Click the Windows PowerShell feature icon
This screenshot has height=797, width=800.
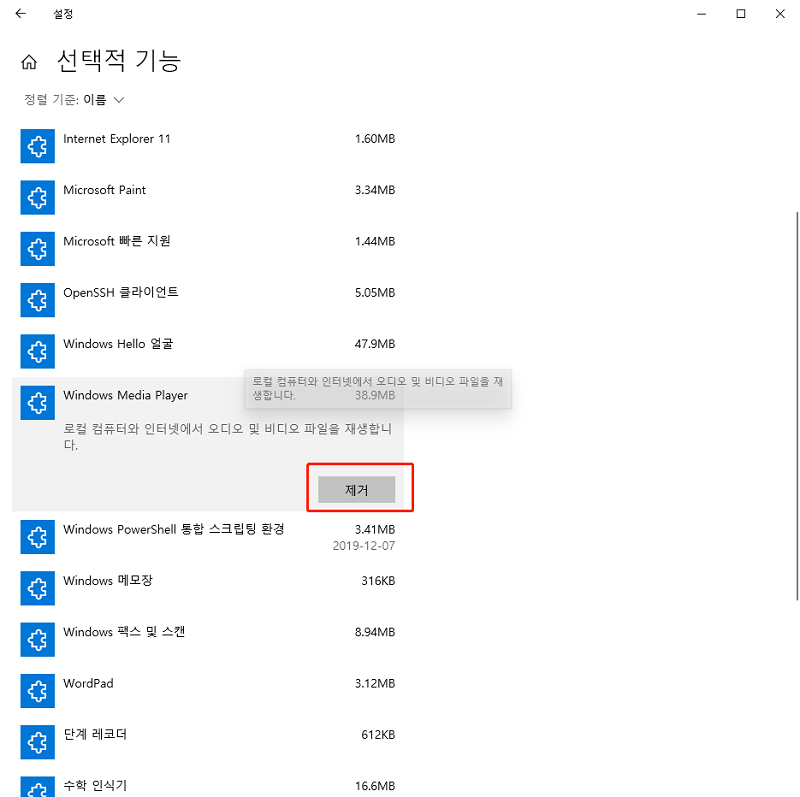click(x=38, y=537)
